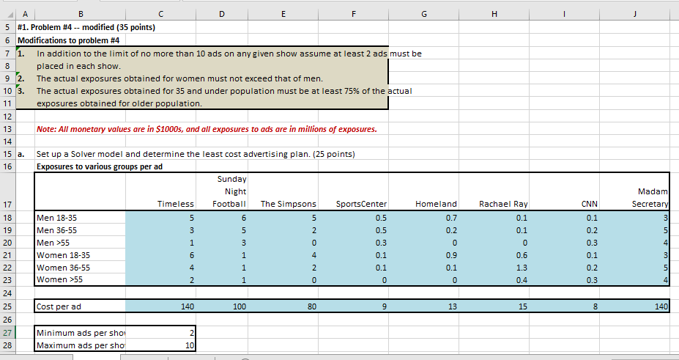Screen dimensions: 679x360
Task: Select column C header
Action: click(x=161, y=14)
